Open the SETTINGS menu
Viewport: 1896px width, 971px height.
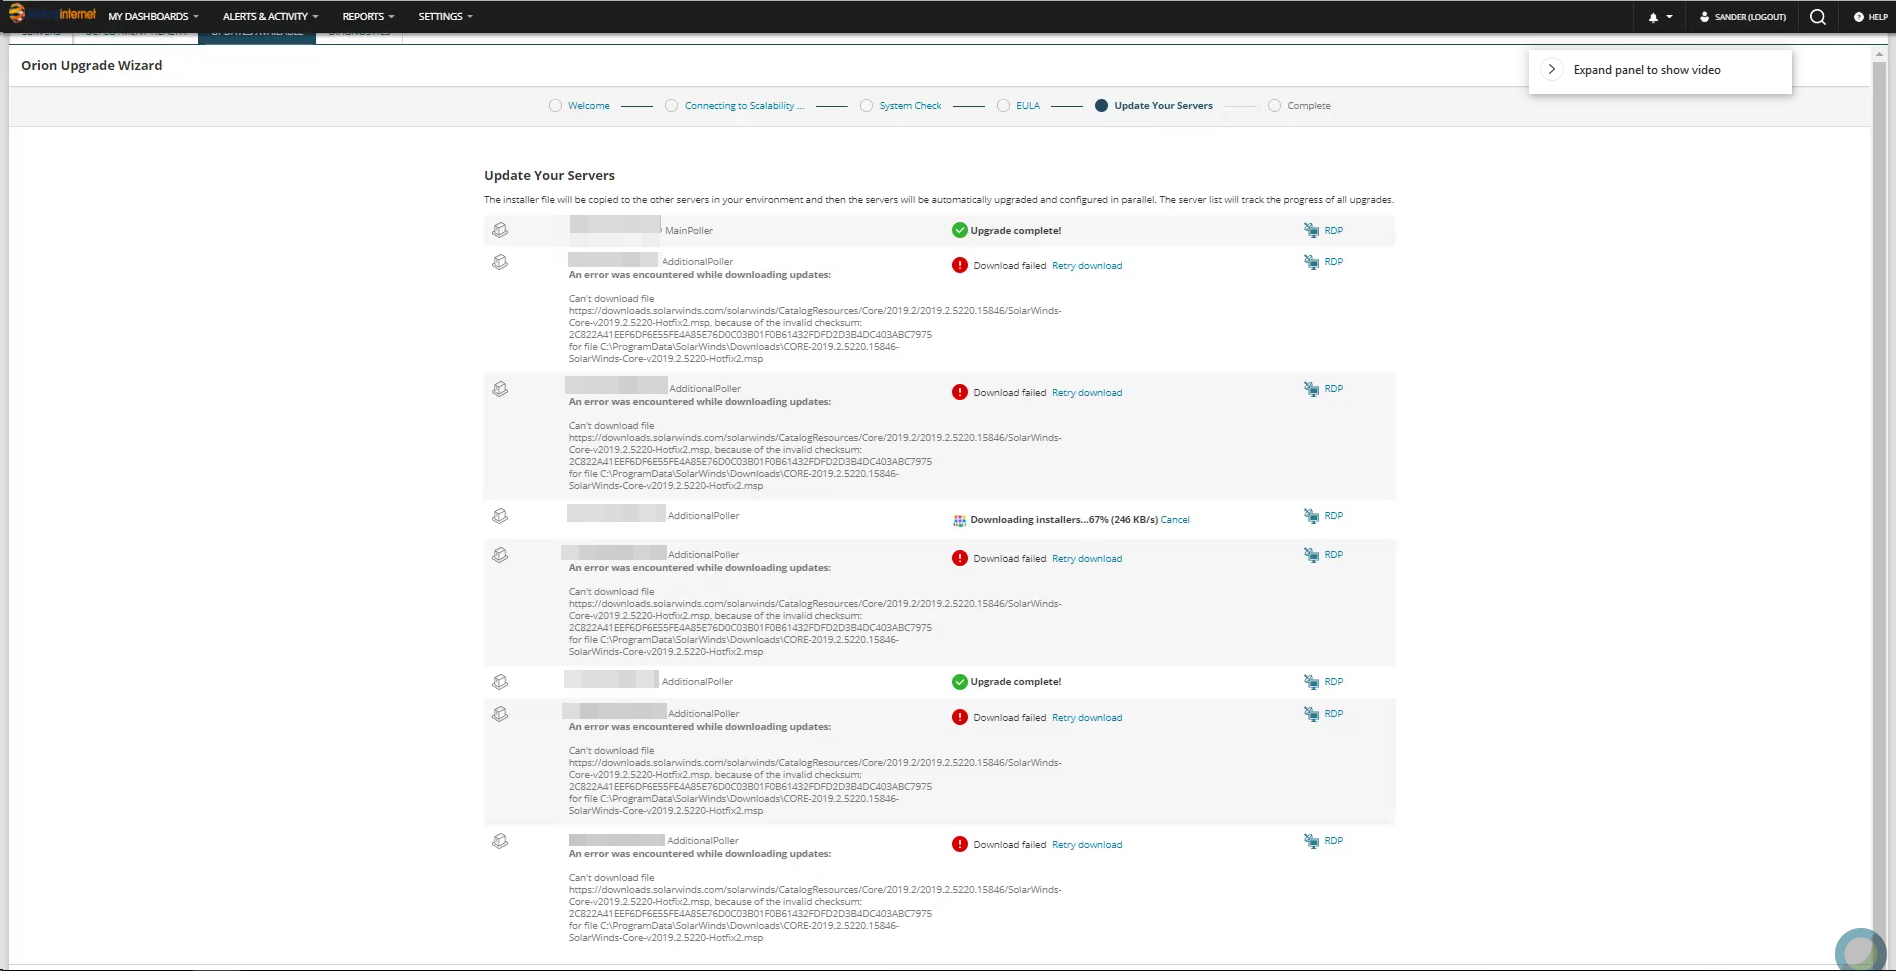[445, 17]
